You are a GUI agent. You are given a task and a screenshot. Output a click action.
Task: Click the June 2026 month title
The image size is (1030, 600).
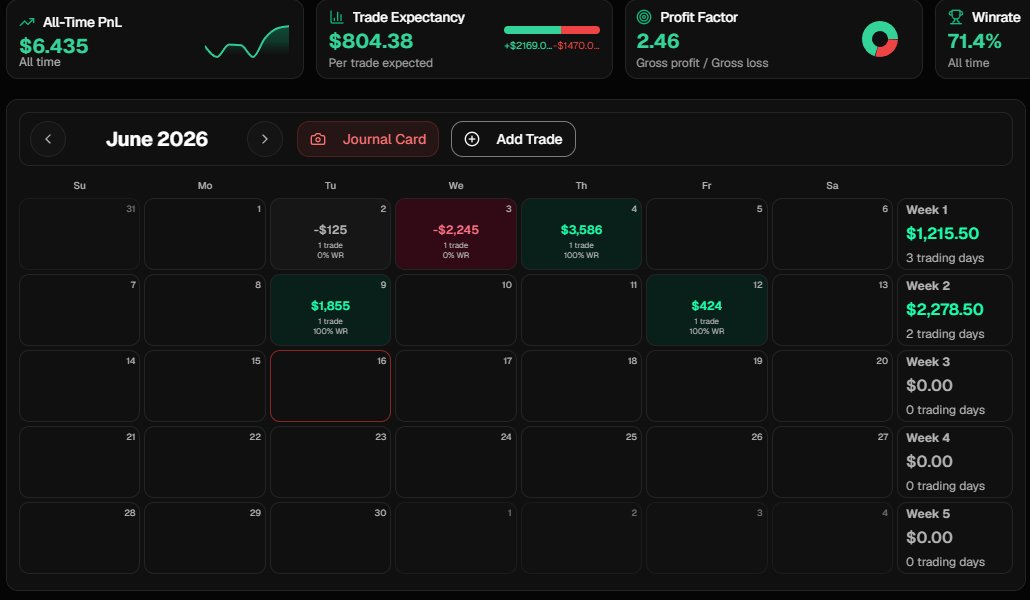(157, 139)
